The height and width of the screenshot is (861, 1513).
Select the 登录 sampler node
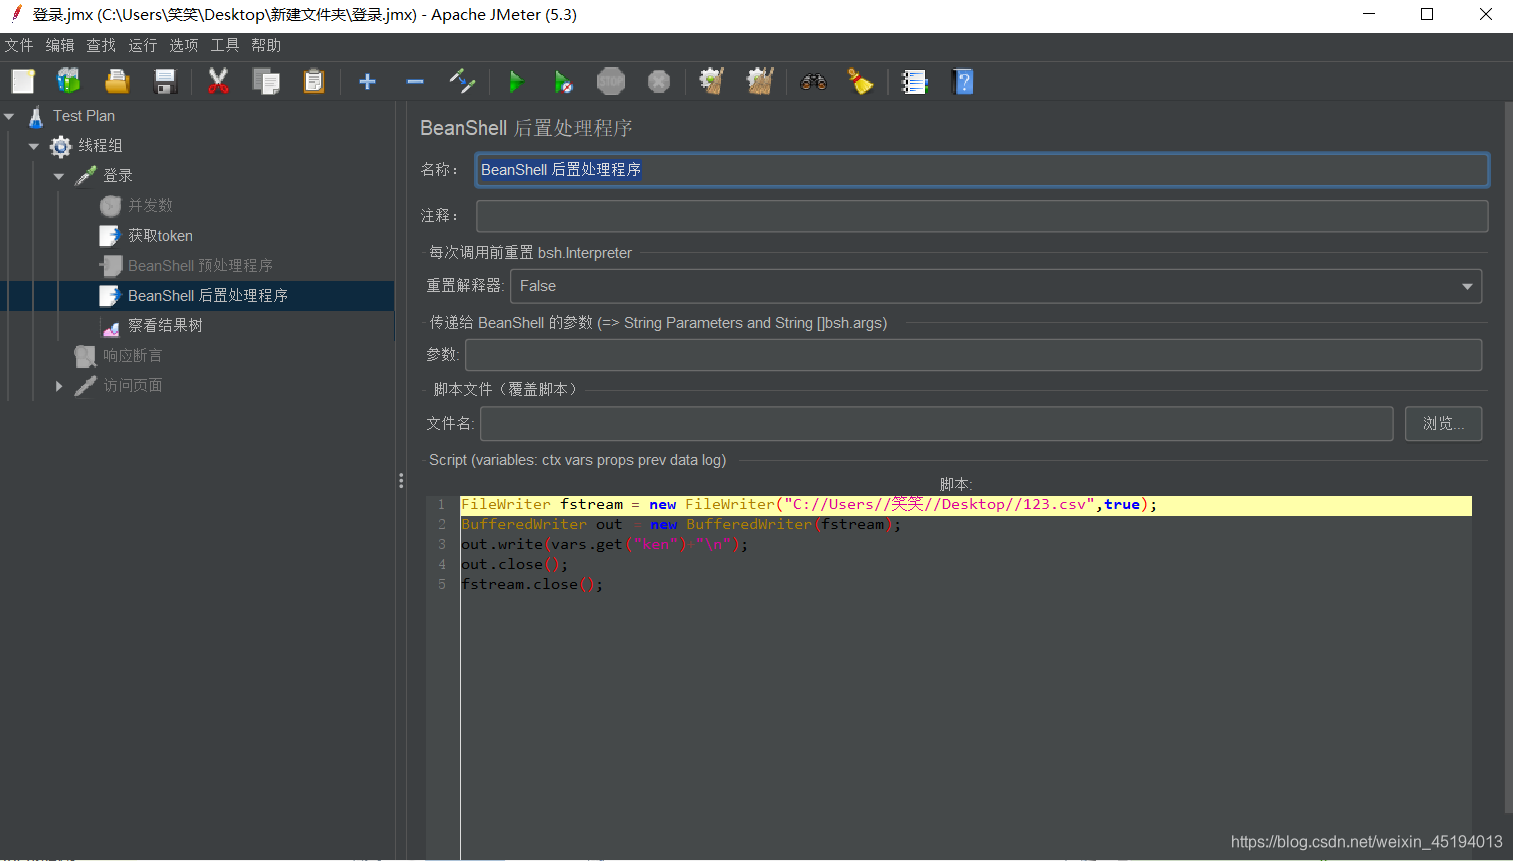tap(118, 176)
